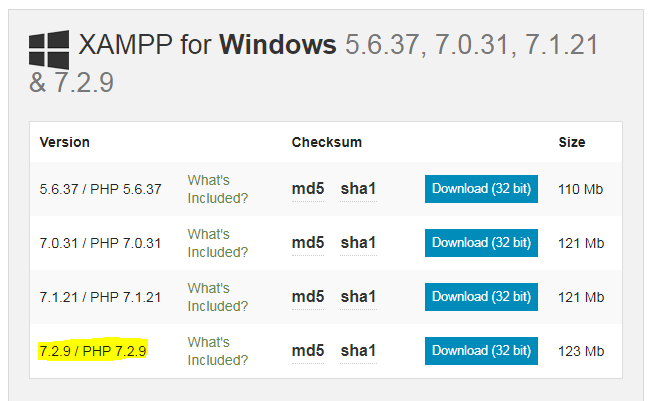Show sha1 checksum for 7.1.21
This screenshot has width=653, height=401.
[x=358, y=297]
